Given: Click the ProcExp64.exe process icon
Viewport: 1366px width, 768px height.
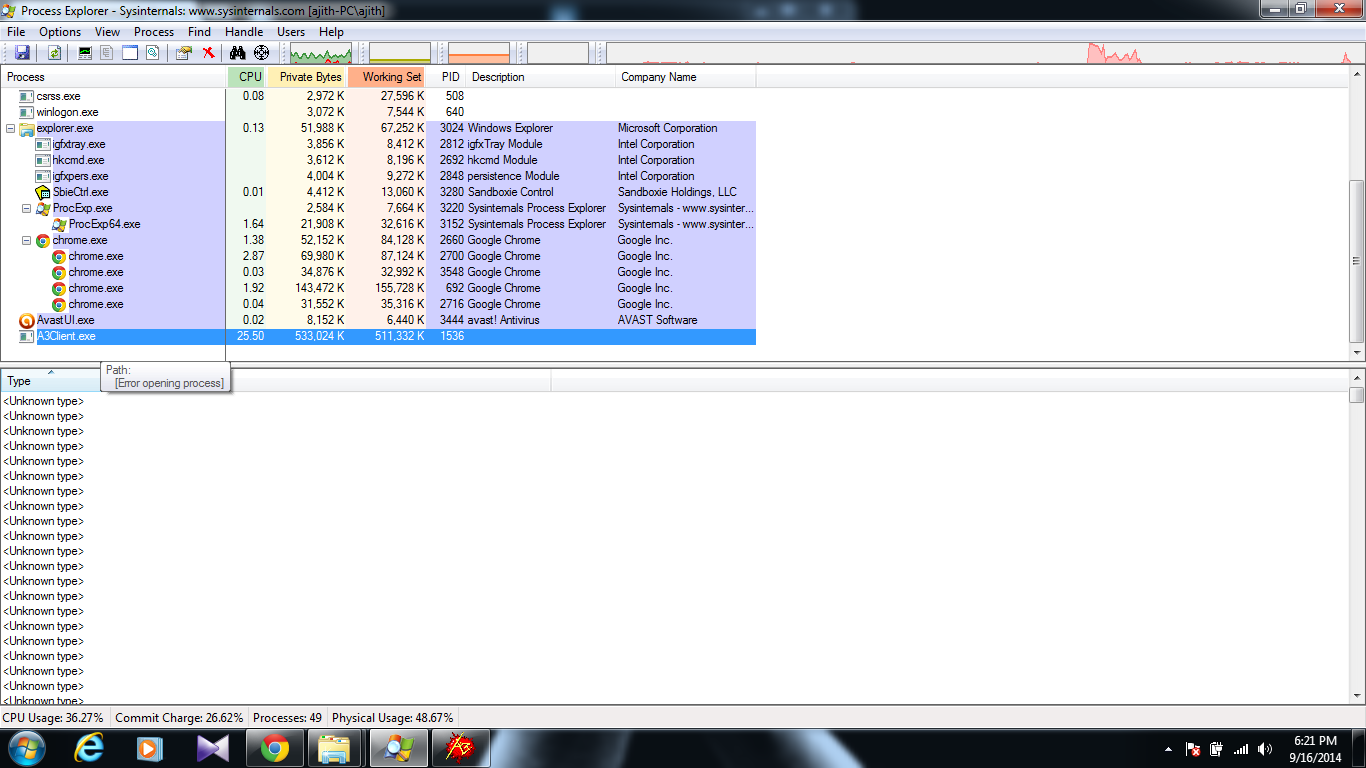Looking at the screenshot, I should pyautogui.click(x=59, y=224).
